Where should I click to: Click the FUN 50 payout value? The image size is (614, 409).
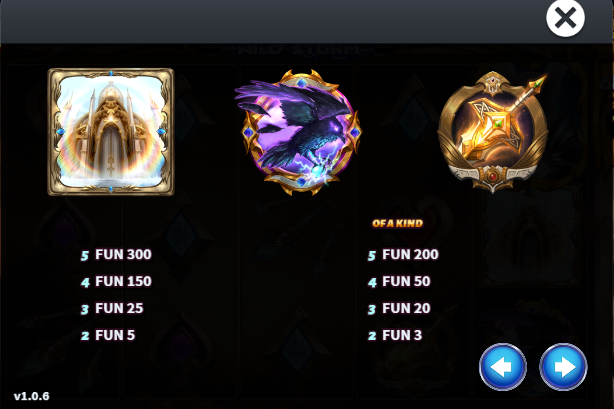point(406,281)
